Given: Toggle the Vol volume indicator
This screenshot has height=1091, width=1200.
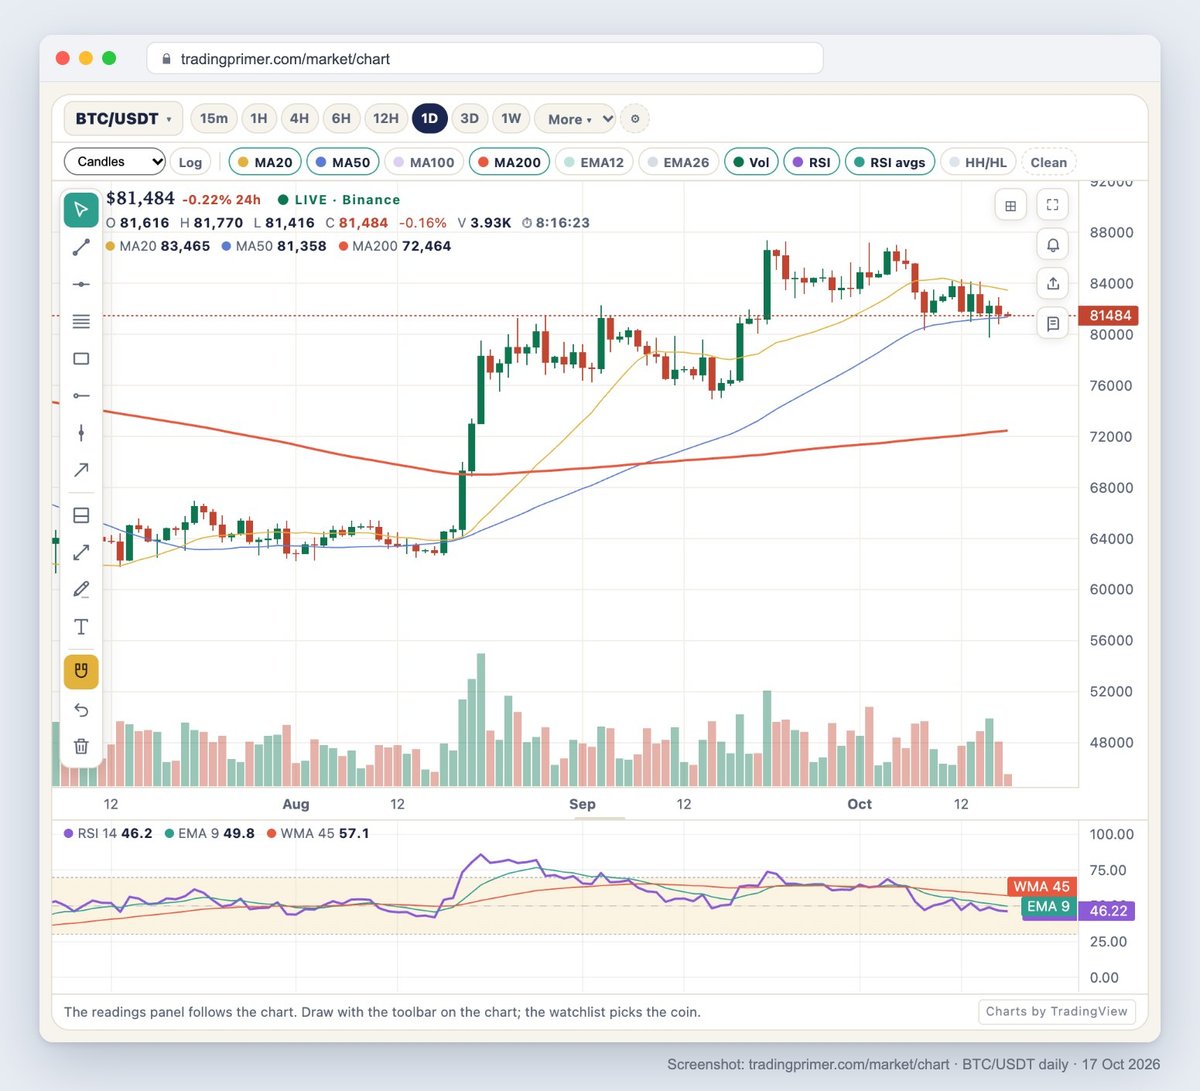Looking at the screenshot, I should (x=751, y=162).
